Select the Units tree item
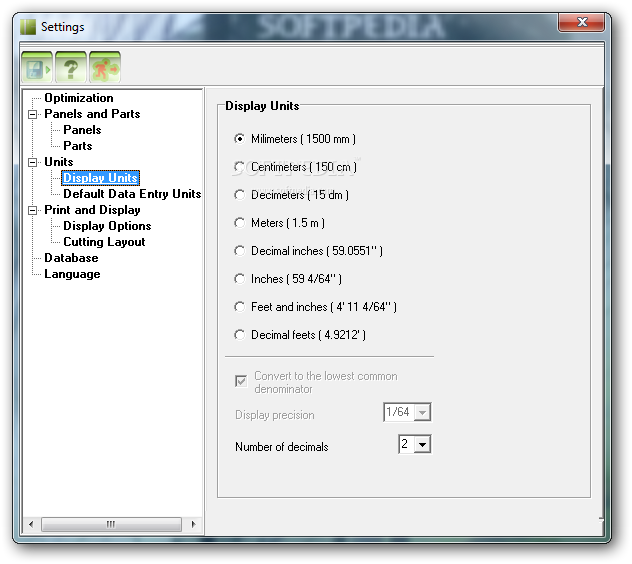 pyautogui.click(x=59, y=162)
